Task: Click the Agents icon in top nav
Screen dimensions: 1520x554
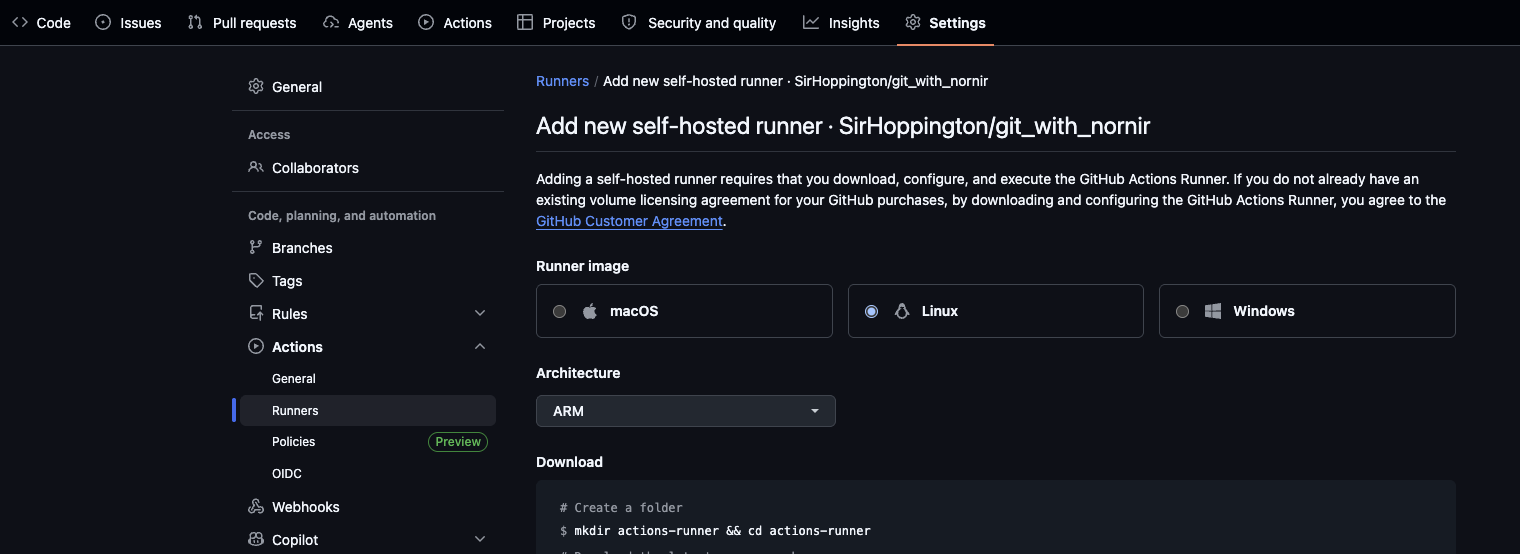Action: (331, 22)
